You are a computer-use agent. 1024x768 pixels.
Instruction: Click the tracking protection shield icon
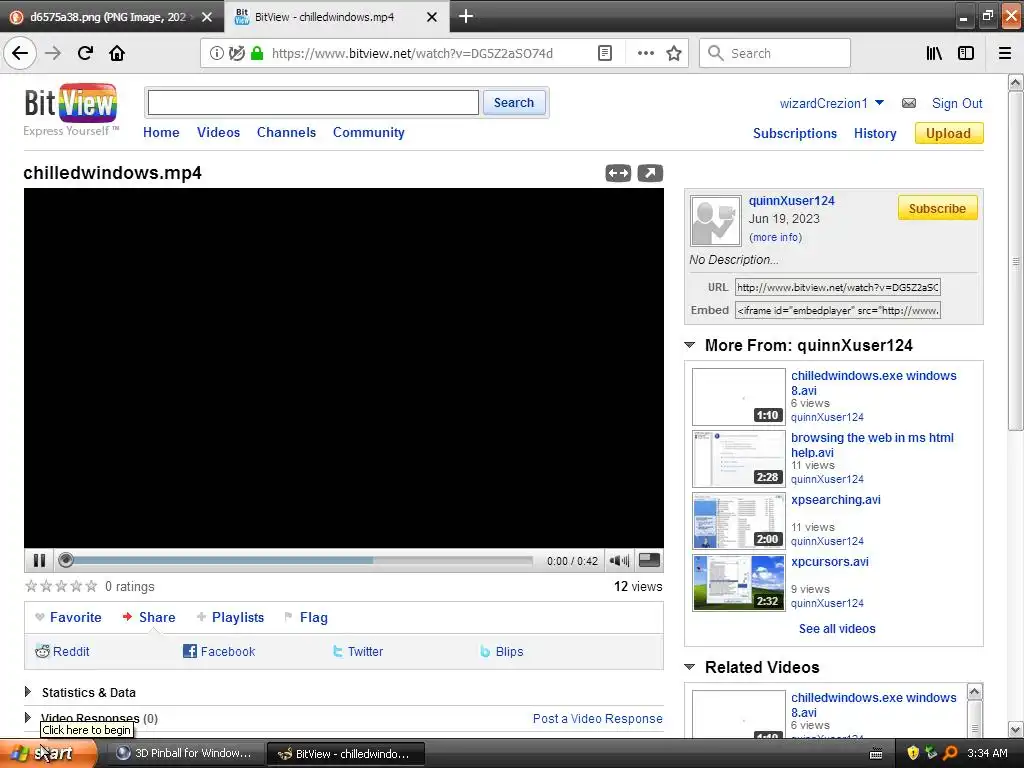(237, 54)
